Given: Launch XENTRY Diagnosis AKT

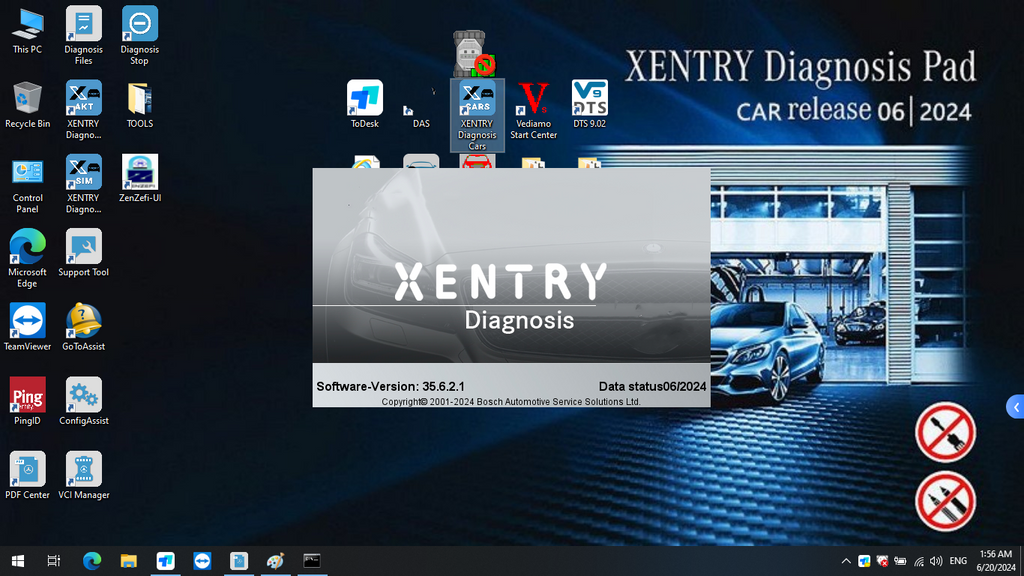Looking at the screenshot, I should point(83,98).
